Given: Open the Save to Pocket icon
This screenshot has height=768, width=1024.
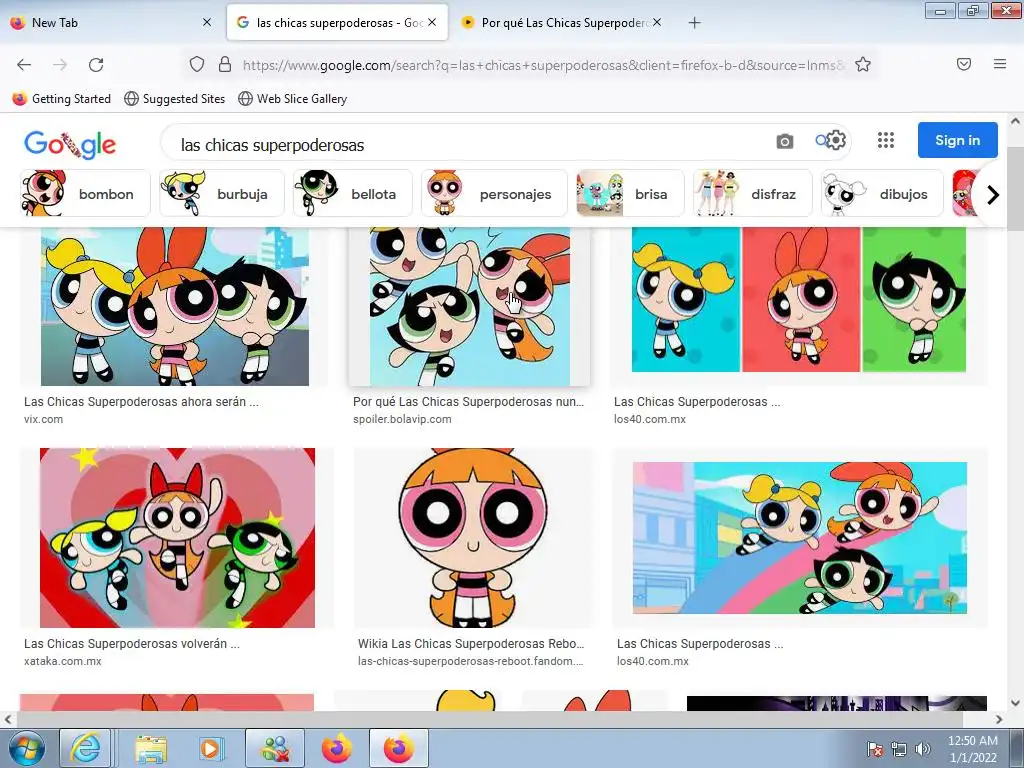Looking at the screenshot, I should pyautogui.click(x=964, y=64).
